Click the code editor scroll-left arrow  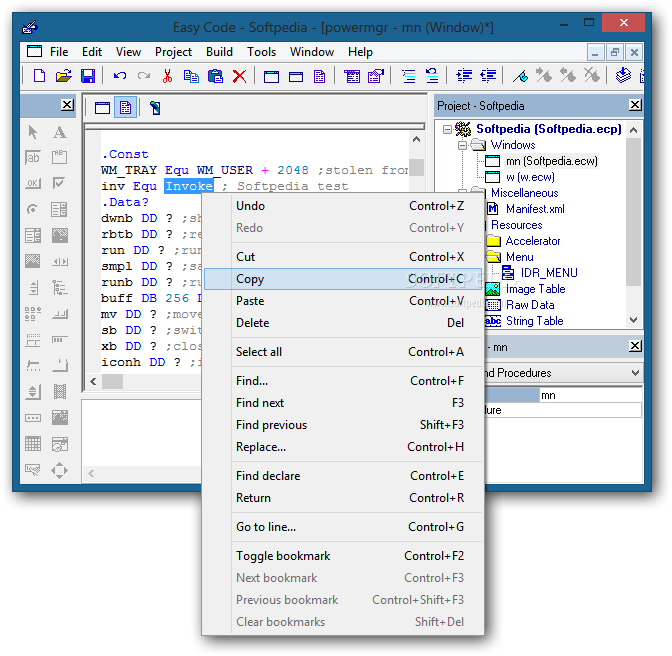pyautogui.click(x=93, y=381)
